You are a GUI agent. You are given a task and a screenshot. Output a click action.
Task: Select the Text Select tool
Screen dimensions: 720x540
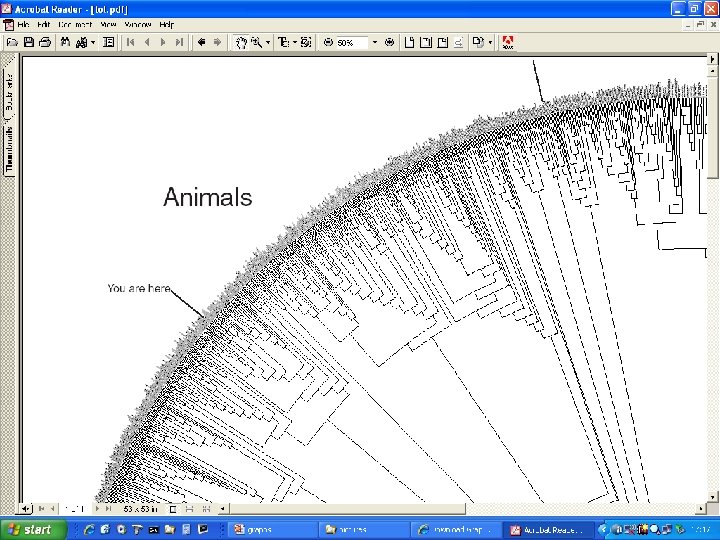point(284,42)
